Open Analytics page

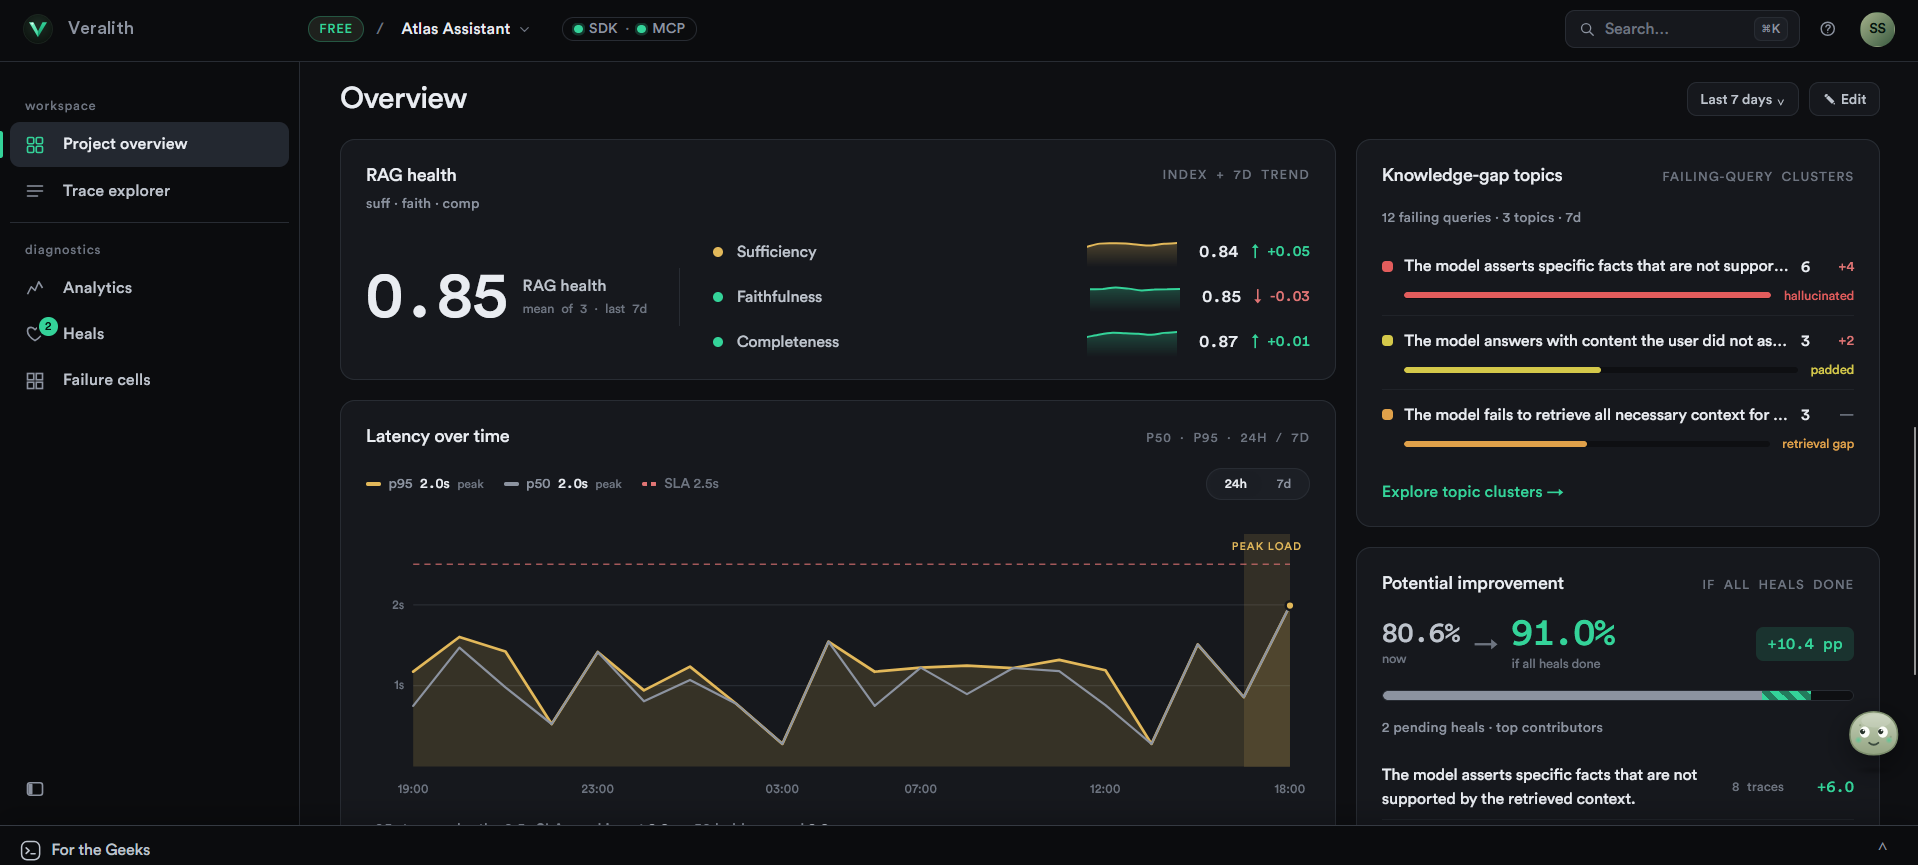pyautogui.click(x=149, y=288)
